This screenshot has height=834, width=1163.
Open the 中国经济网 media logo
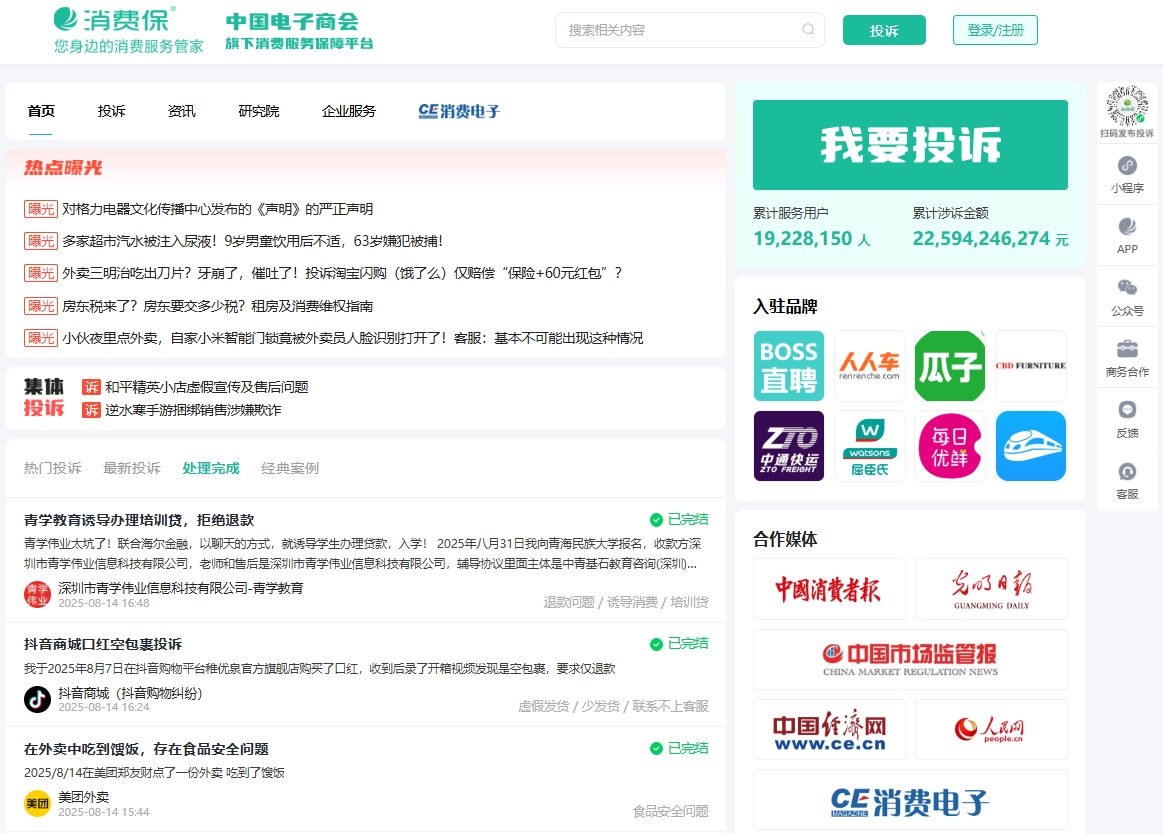coord(828,729)
